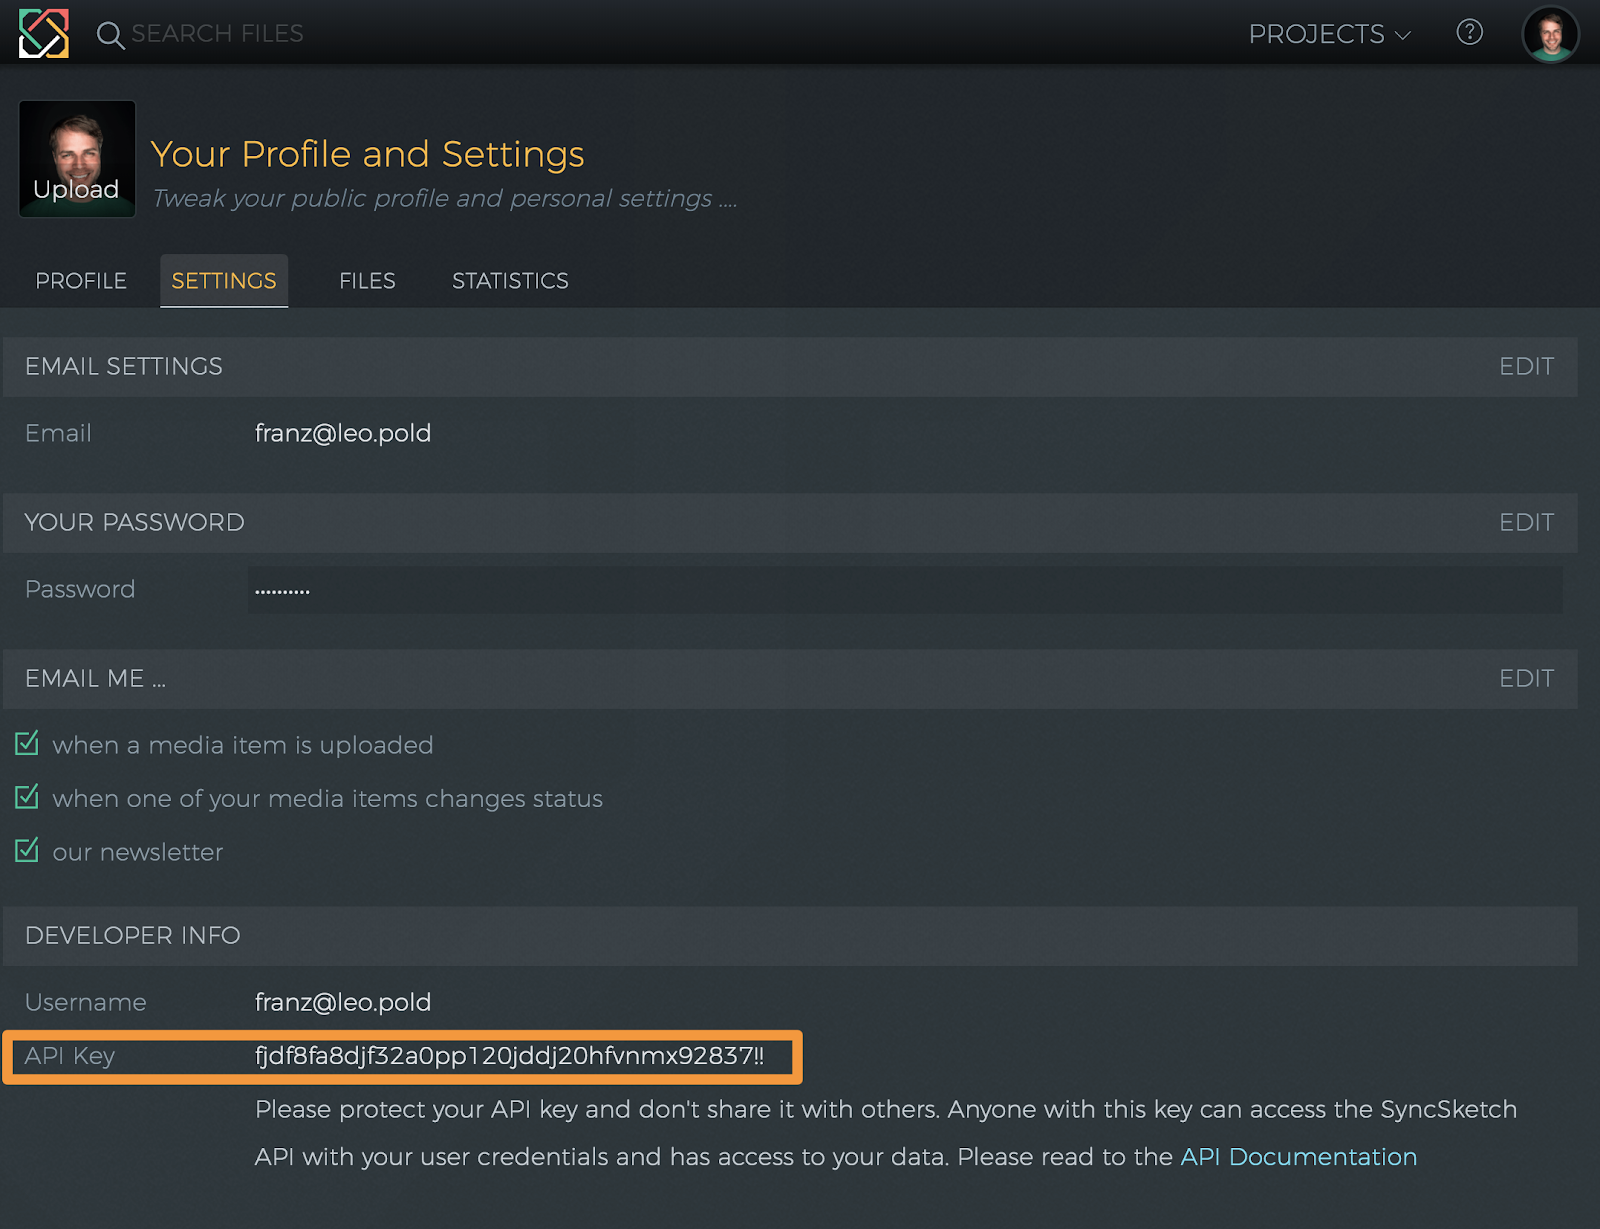Click the Password input field
This screenshot has width=1600, height=1229.
904,590
